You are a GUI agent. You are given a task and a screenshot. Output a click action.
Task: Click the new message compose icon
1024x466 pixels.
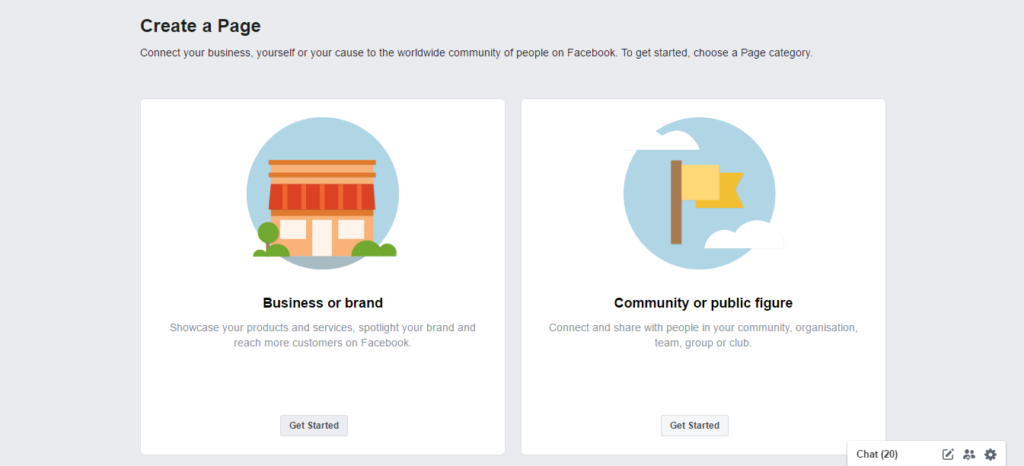(x=948, y=454)
